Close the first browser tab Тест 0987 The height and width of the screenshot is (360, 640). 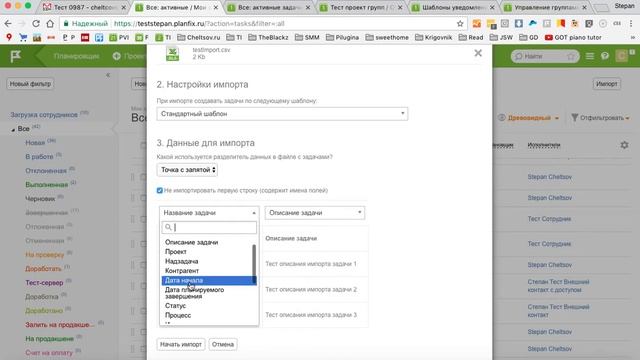coord(124,7)
